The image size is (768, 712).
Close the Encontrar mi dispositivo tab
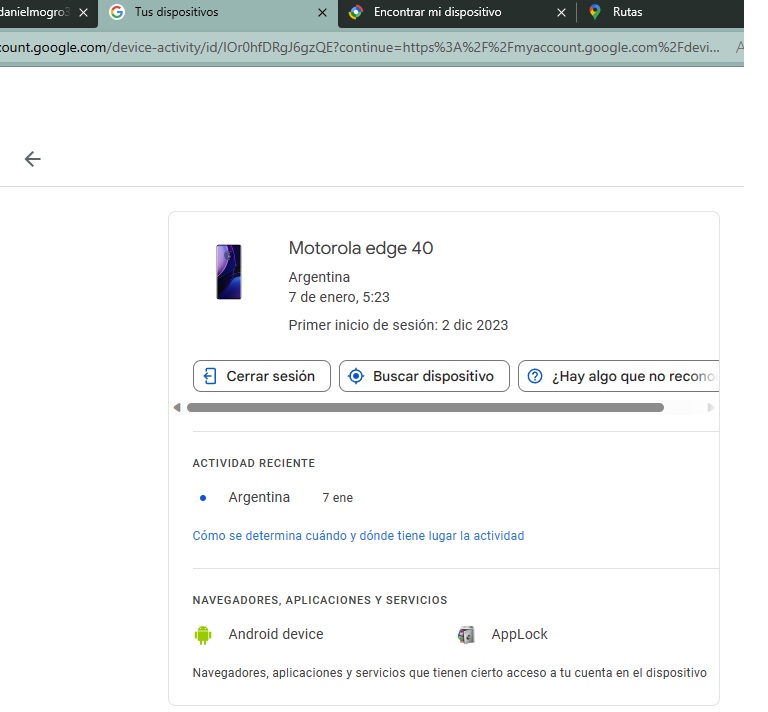coord(561,13)
